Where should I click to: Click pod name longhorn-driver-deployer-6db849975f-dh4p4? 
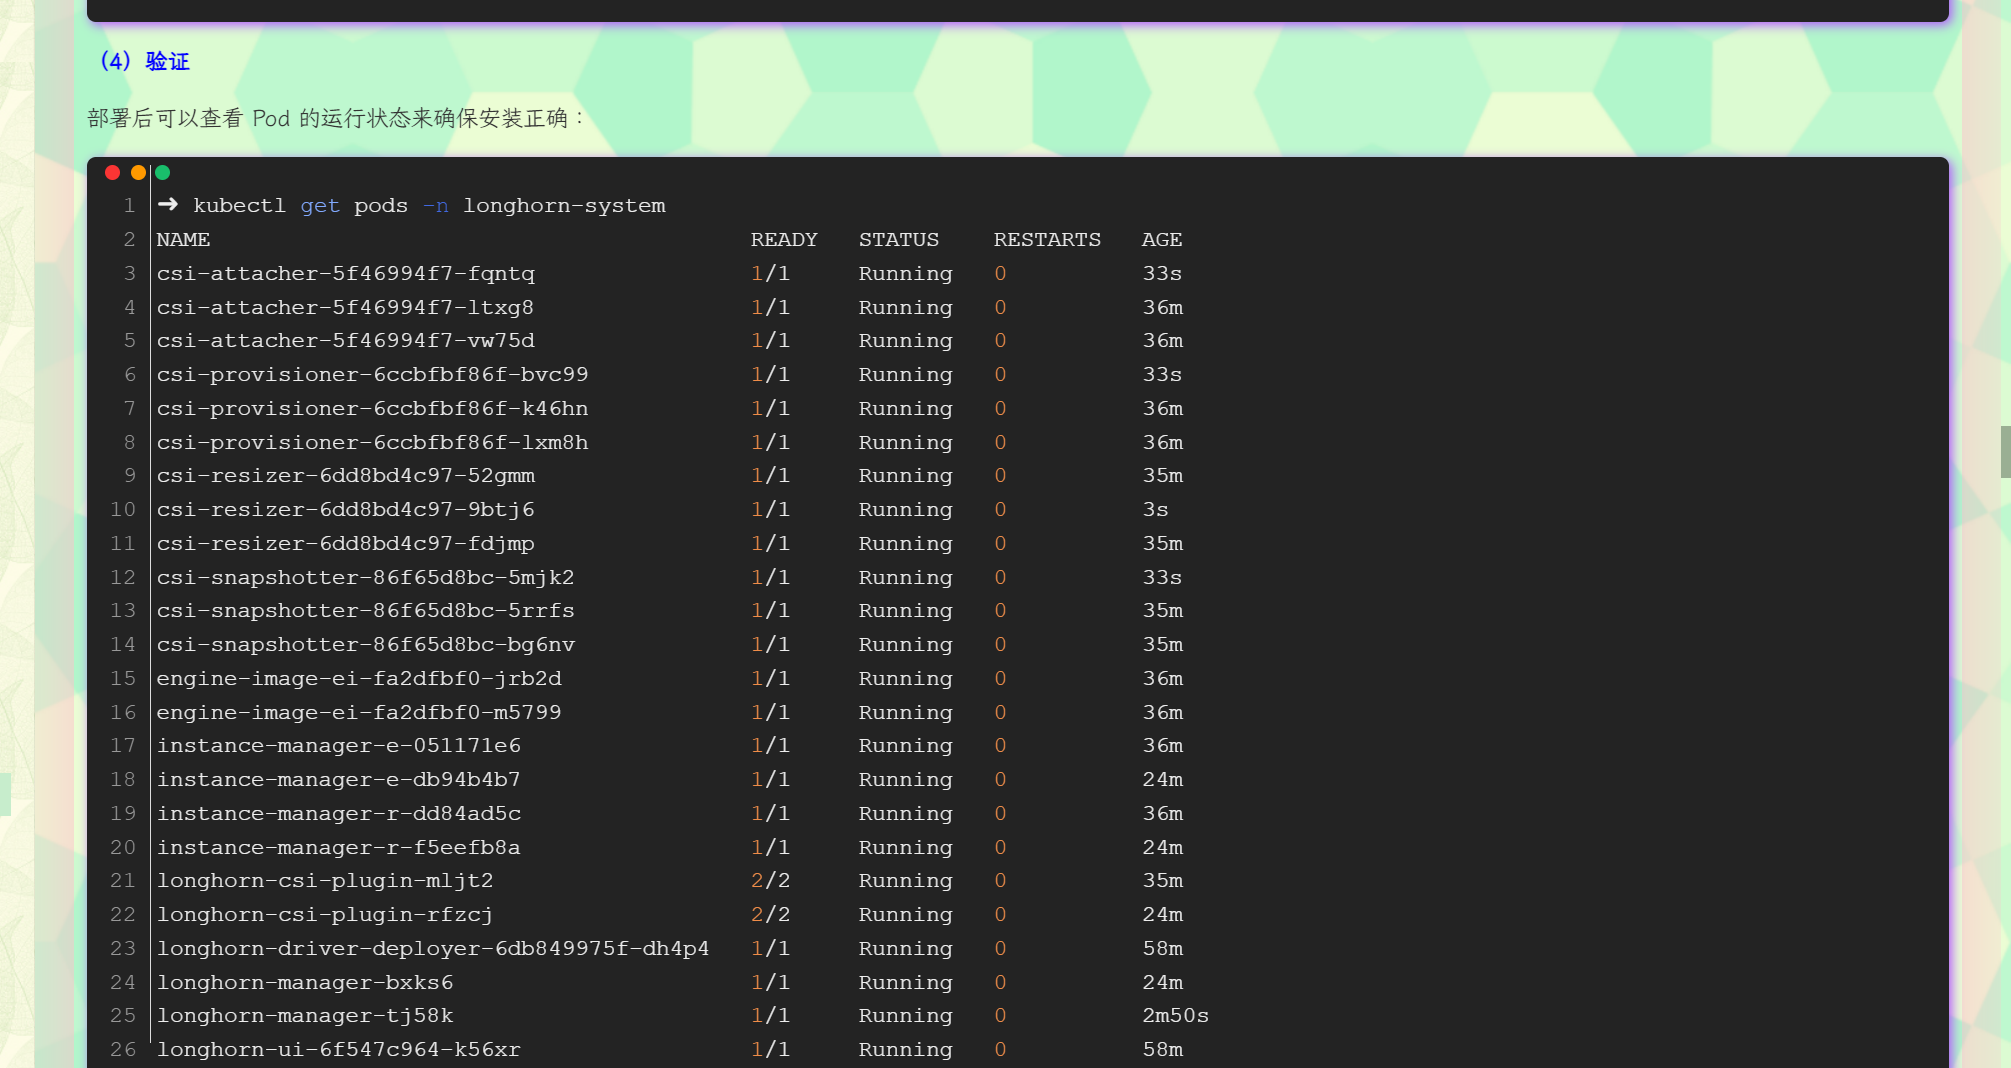tap(433, 949)
